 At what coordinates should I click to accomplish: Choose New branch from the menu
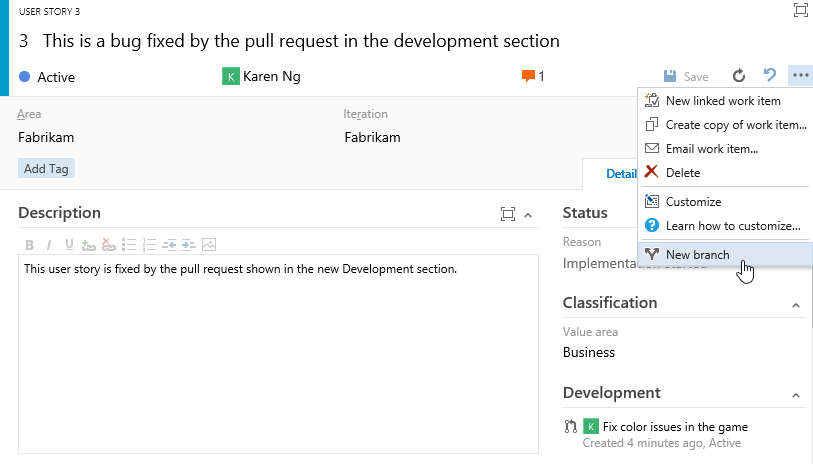[725, 255]
